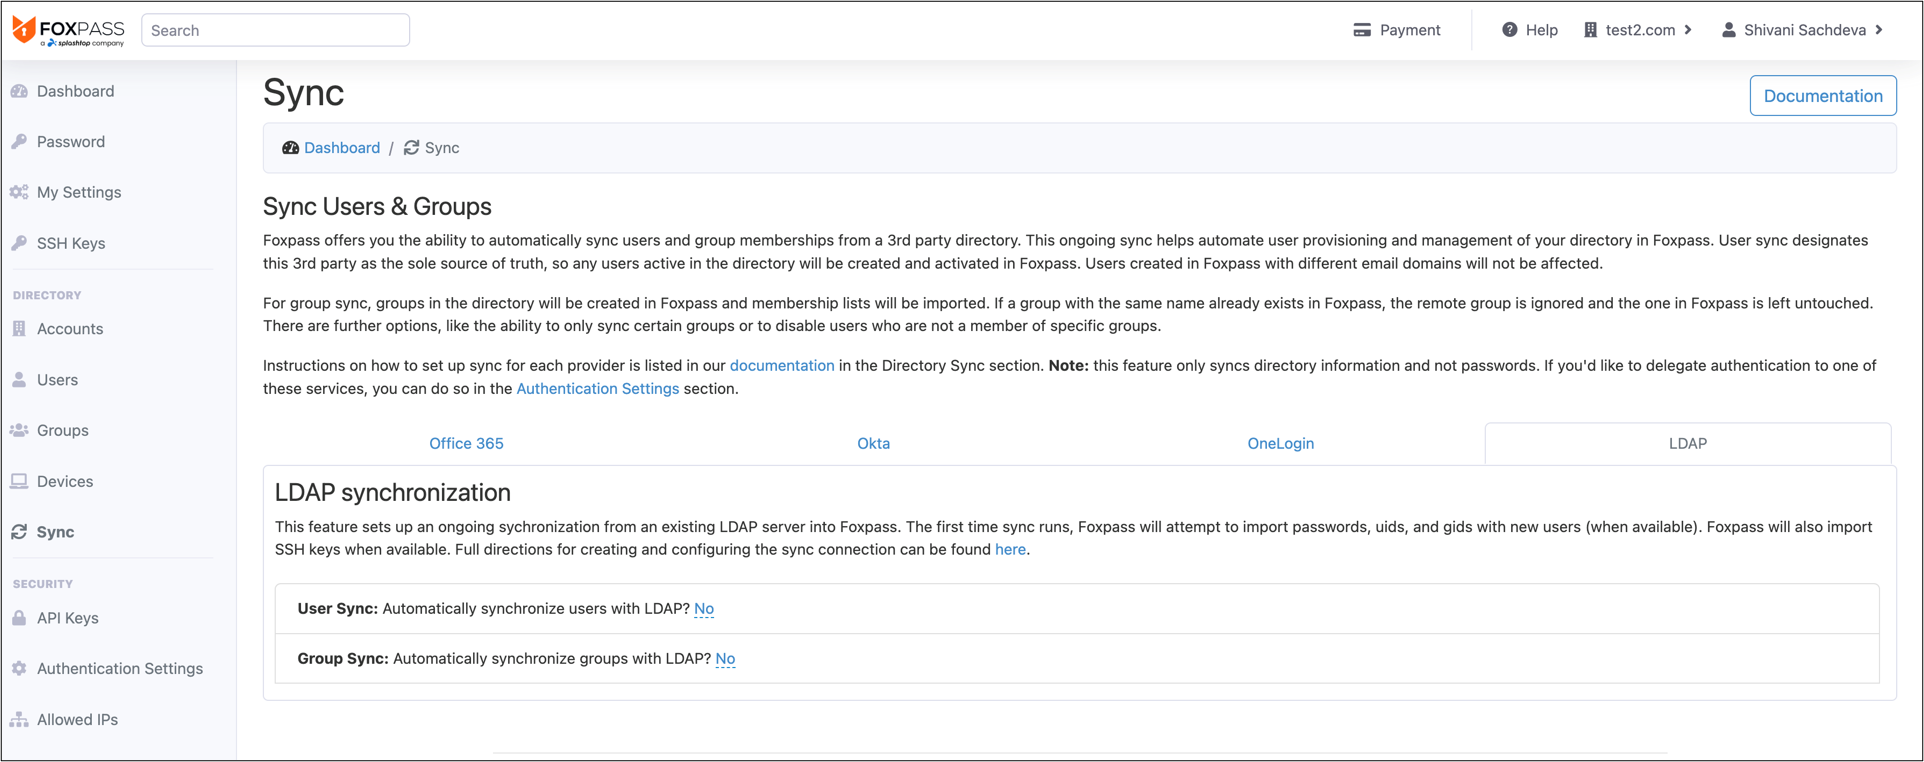The image size is (1924, 762).
Task: Expand the test2.com chevron
Action: 1688,30
